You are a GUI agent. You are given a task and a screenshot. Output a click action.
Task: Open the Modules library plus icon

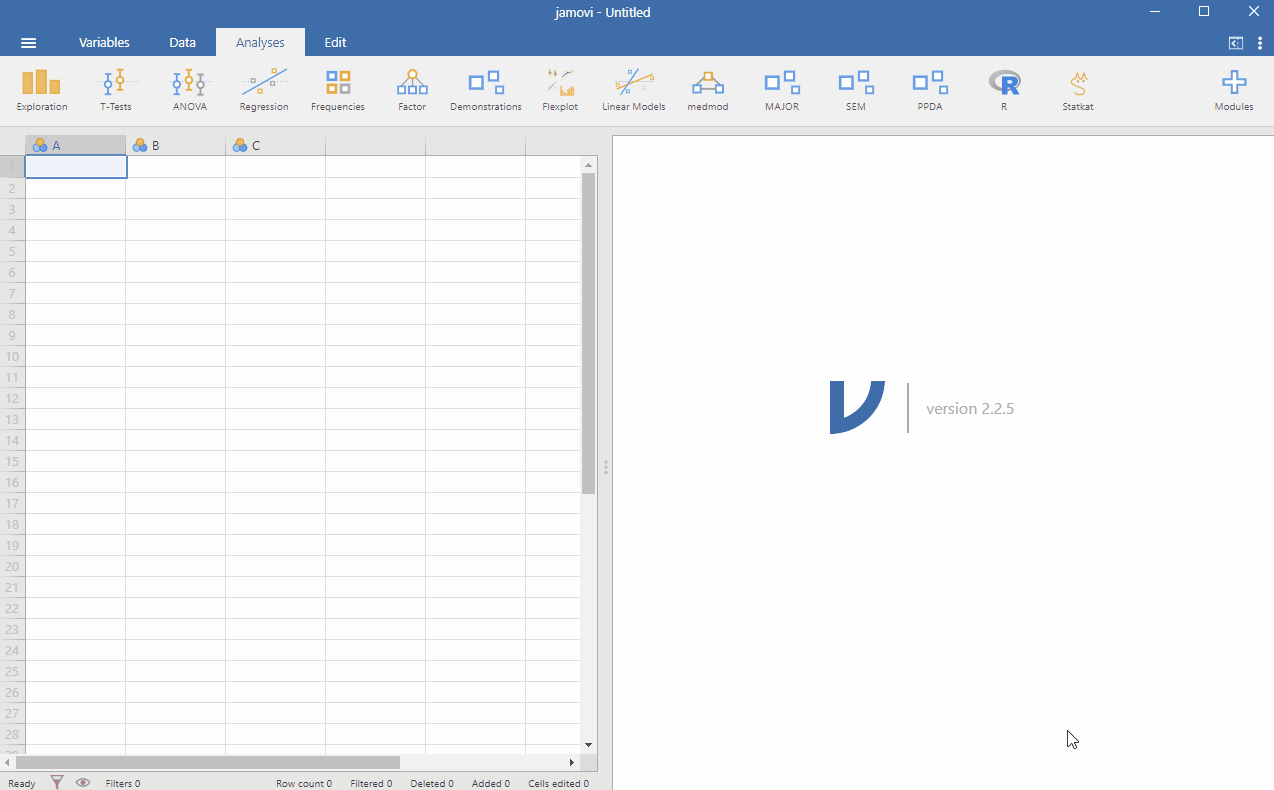(1234, 90)
